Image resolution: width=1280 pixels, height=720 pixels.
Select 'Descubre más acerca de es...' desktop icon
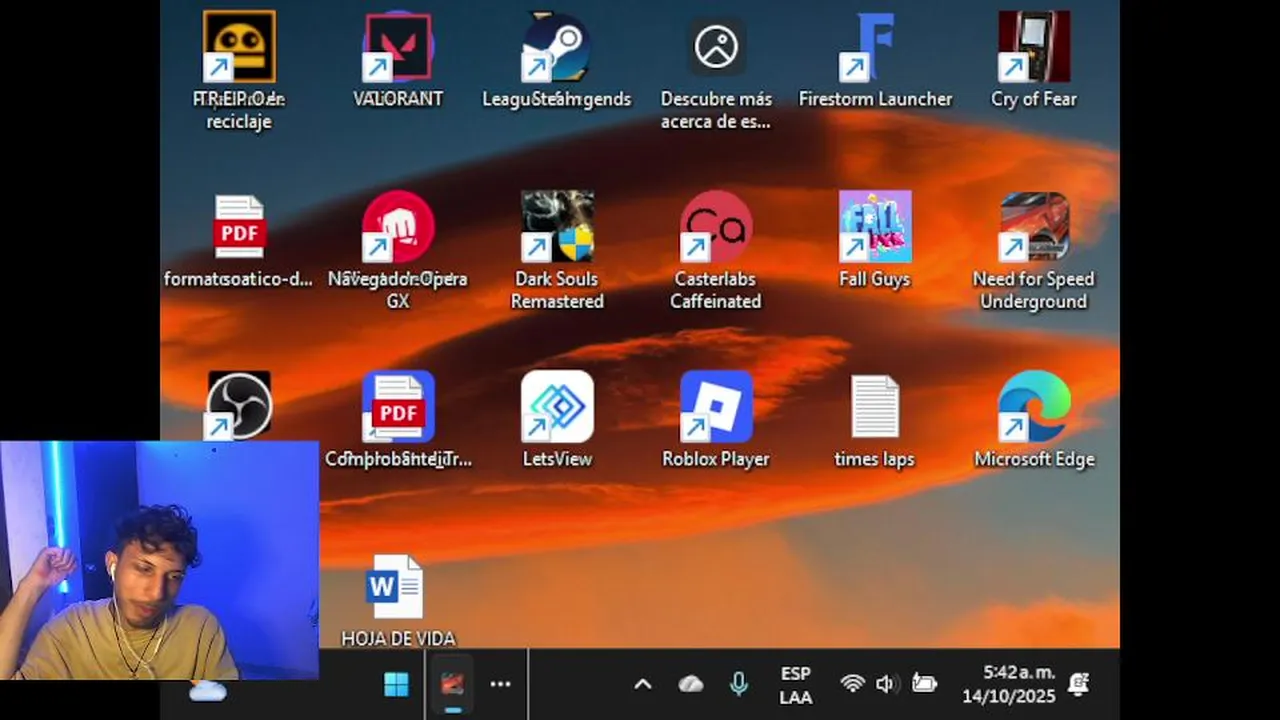pos(716,47)
